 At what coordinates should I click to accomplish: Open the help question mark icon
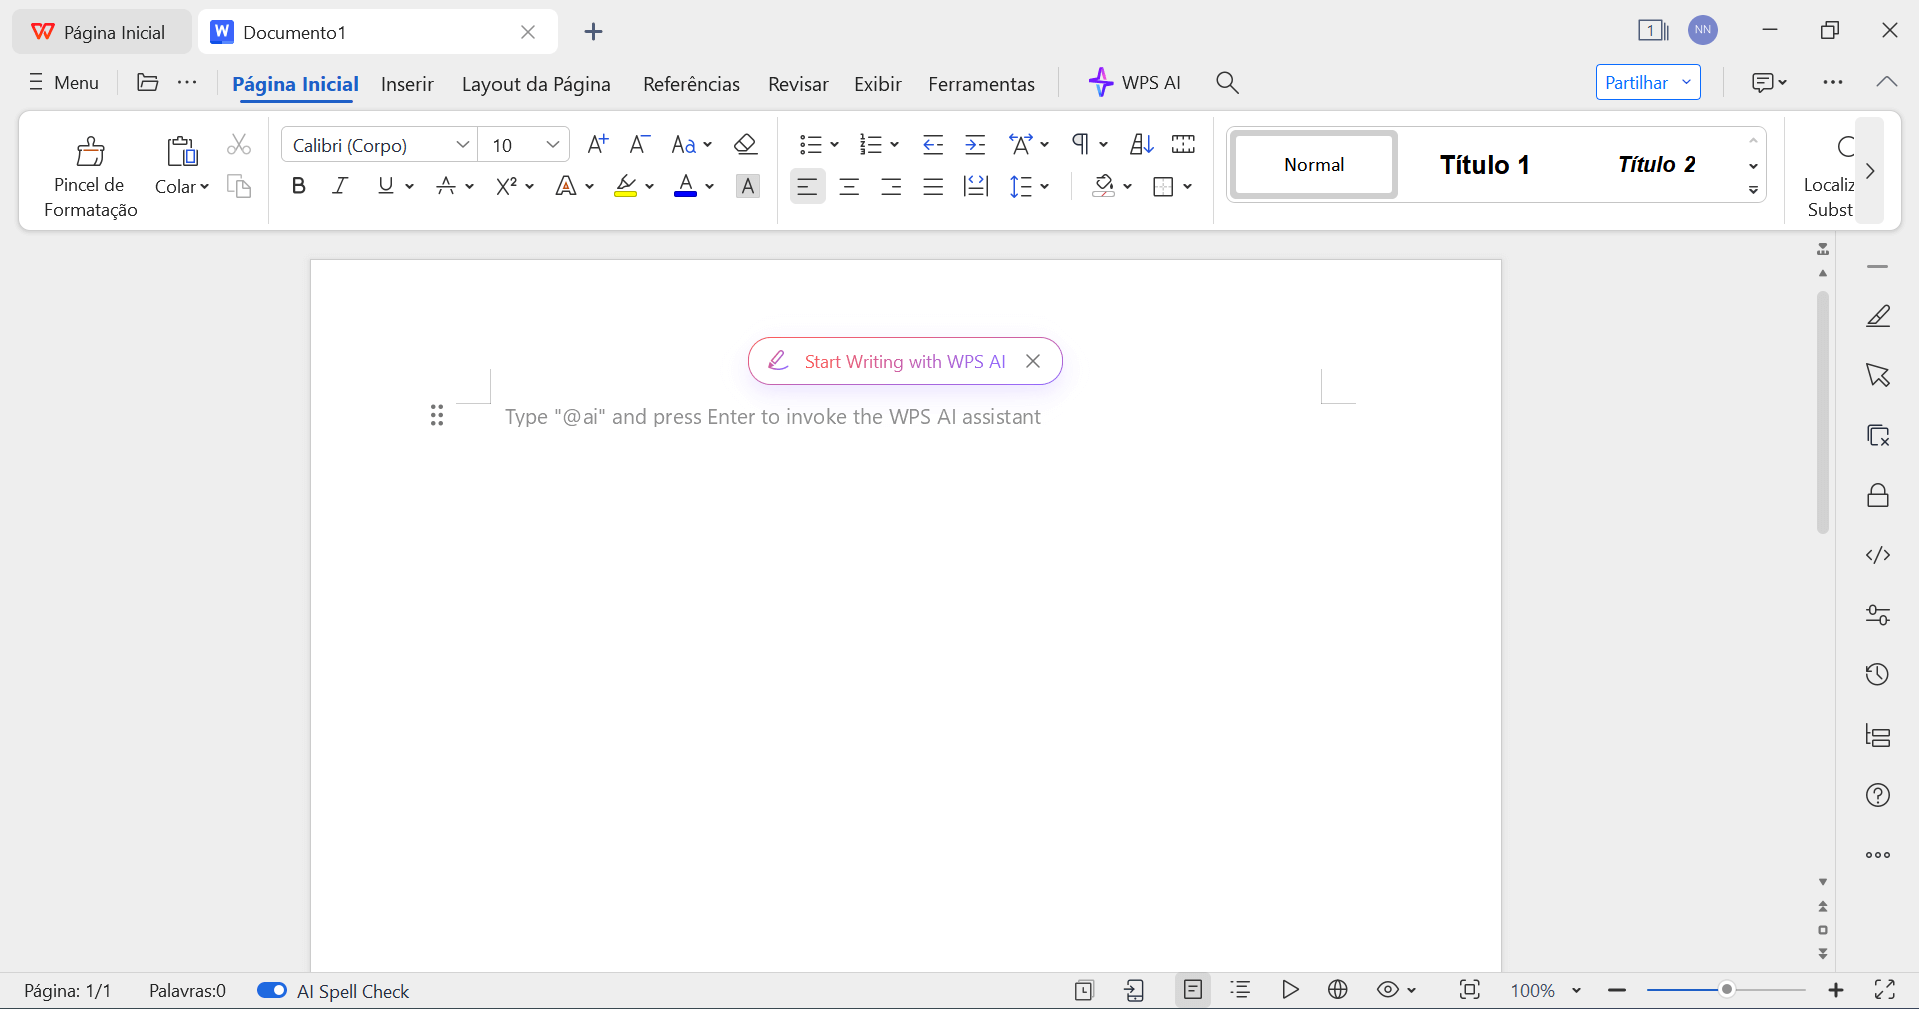(1878, 795)
